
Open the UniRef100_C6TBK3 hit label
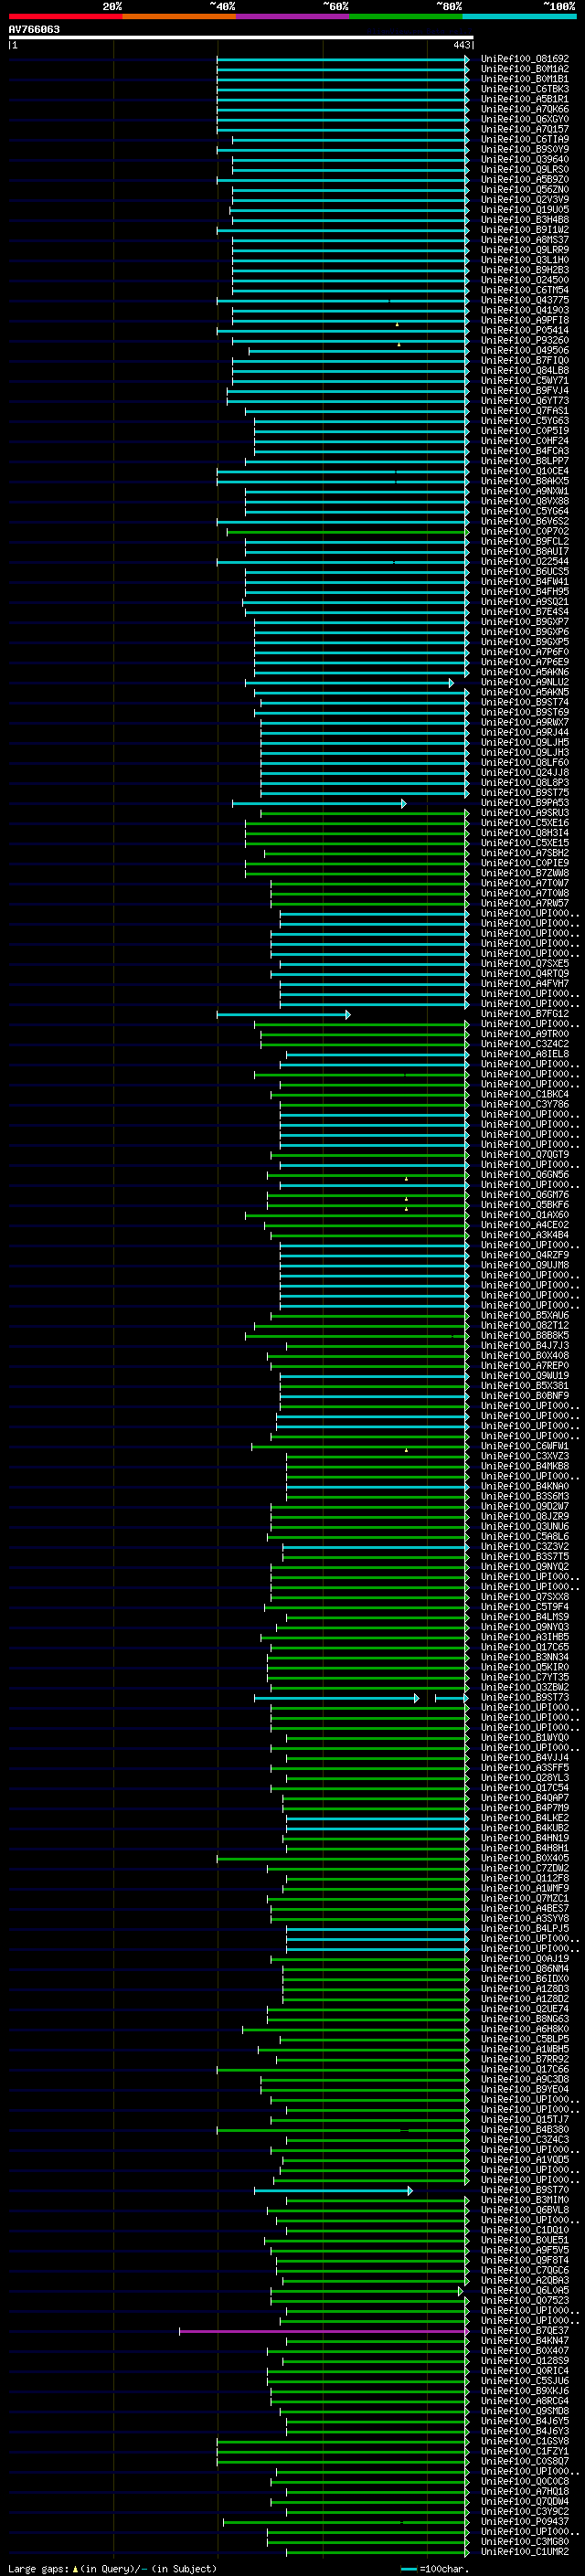coord(525,89)
